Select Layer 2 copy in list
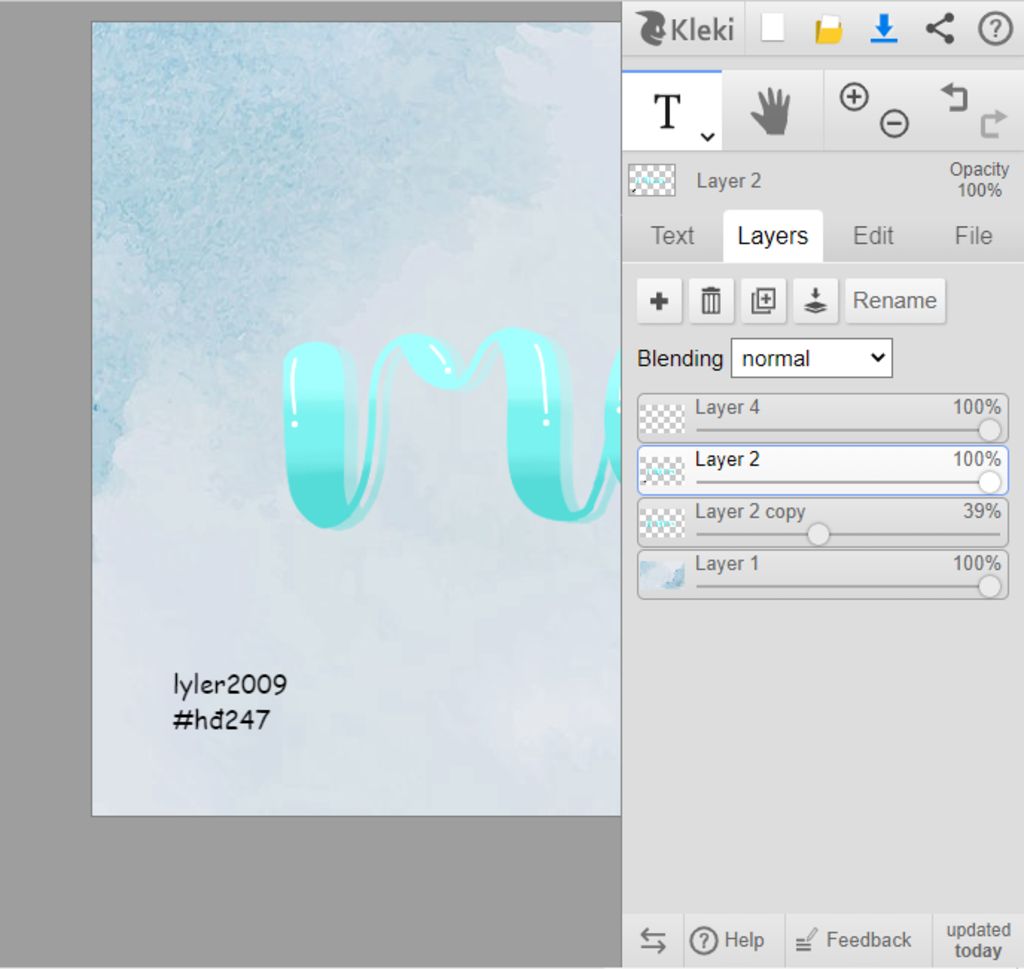The height and width of the screenshot is (969, 1024). 823,522
